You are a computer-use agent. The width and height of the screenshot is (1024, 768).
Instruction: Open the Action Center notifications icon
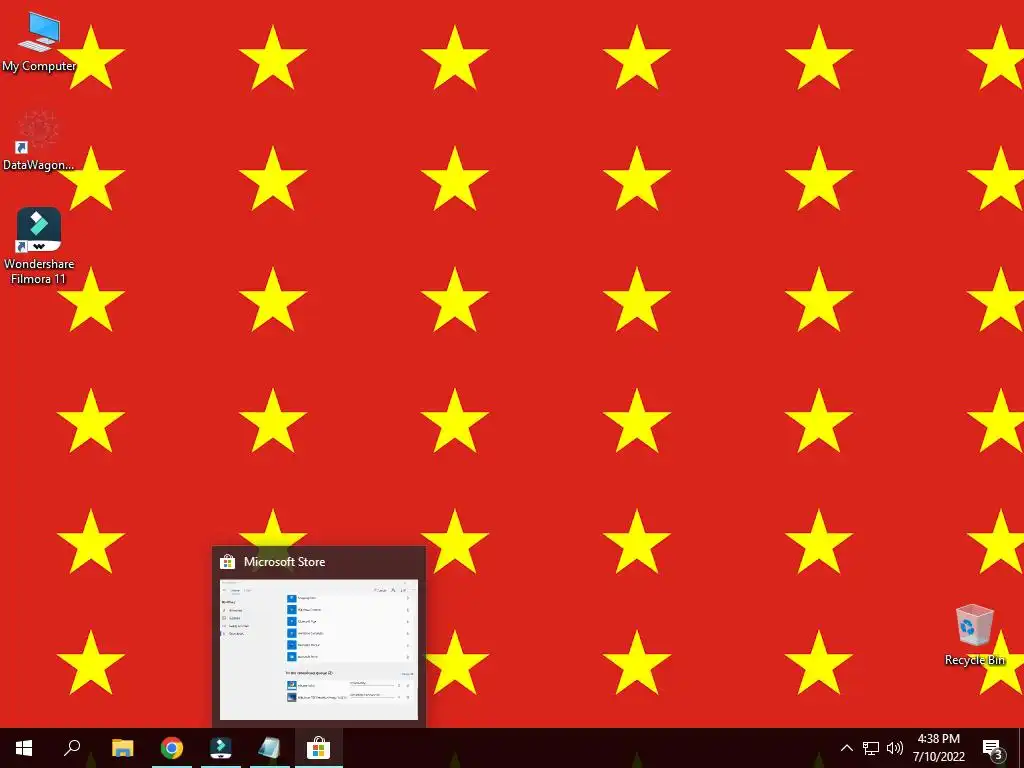point(993,748)
